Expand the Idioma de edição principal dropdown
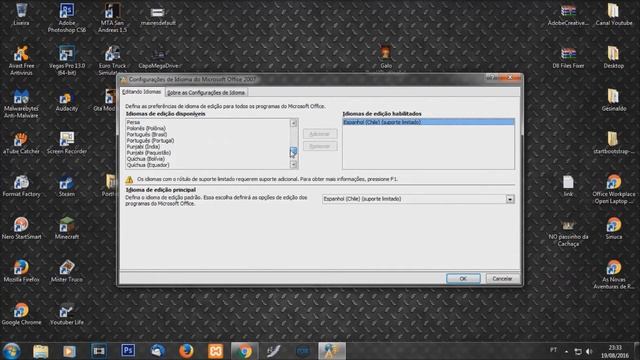Viewport: 640px width, 360px height. tap(510, 199)
